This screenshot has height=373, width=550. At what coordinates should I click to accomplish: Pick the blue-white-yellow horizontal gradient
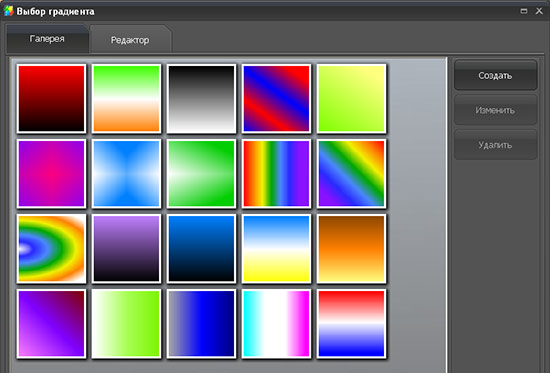coord(276,248)
